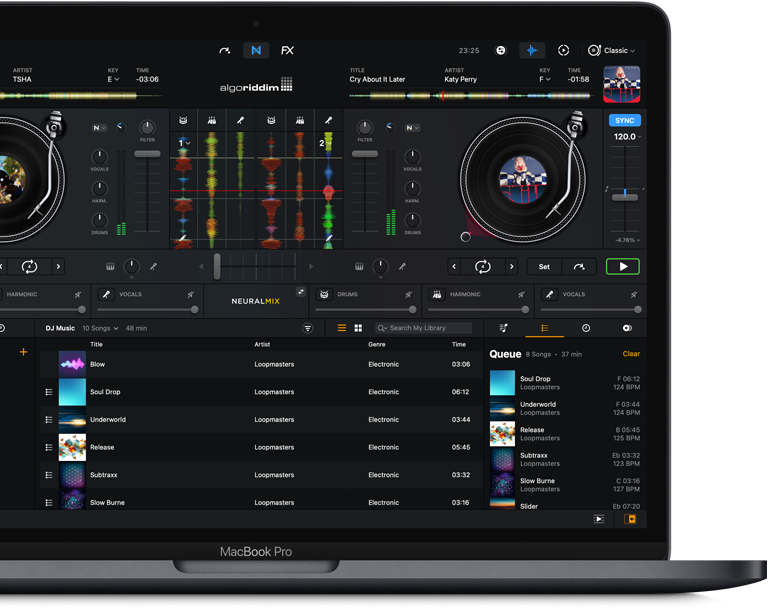
Task: Toggle SYNC on the right deck
Action: click(x=624, y=121)
